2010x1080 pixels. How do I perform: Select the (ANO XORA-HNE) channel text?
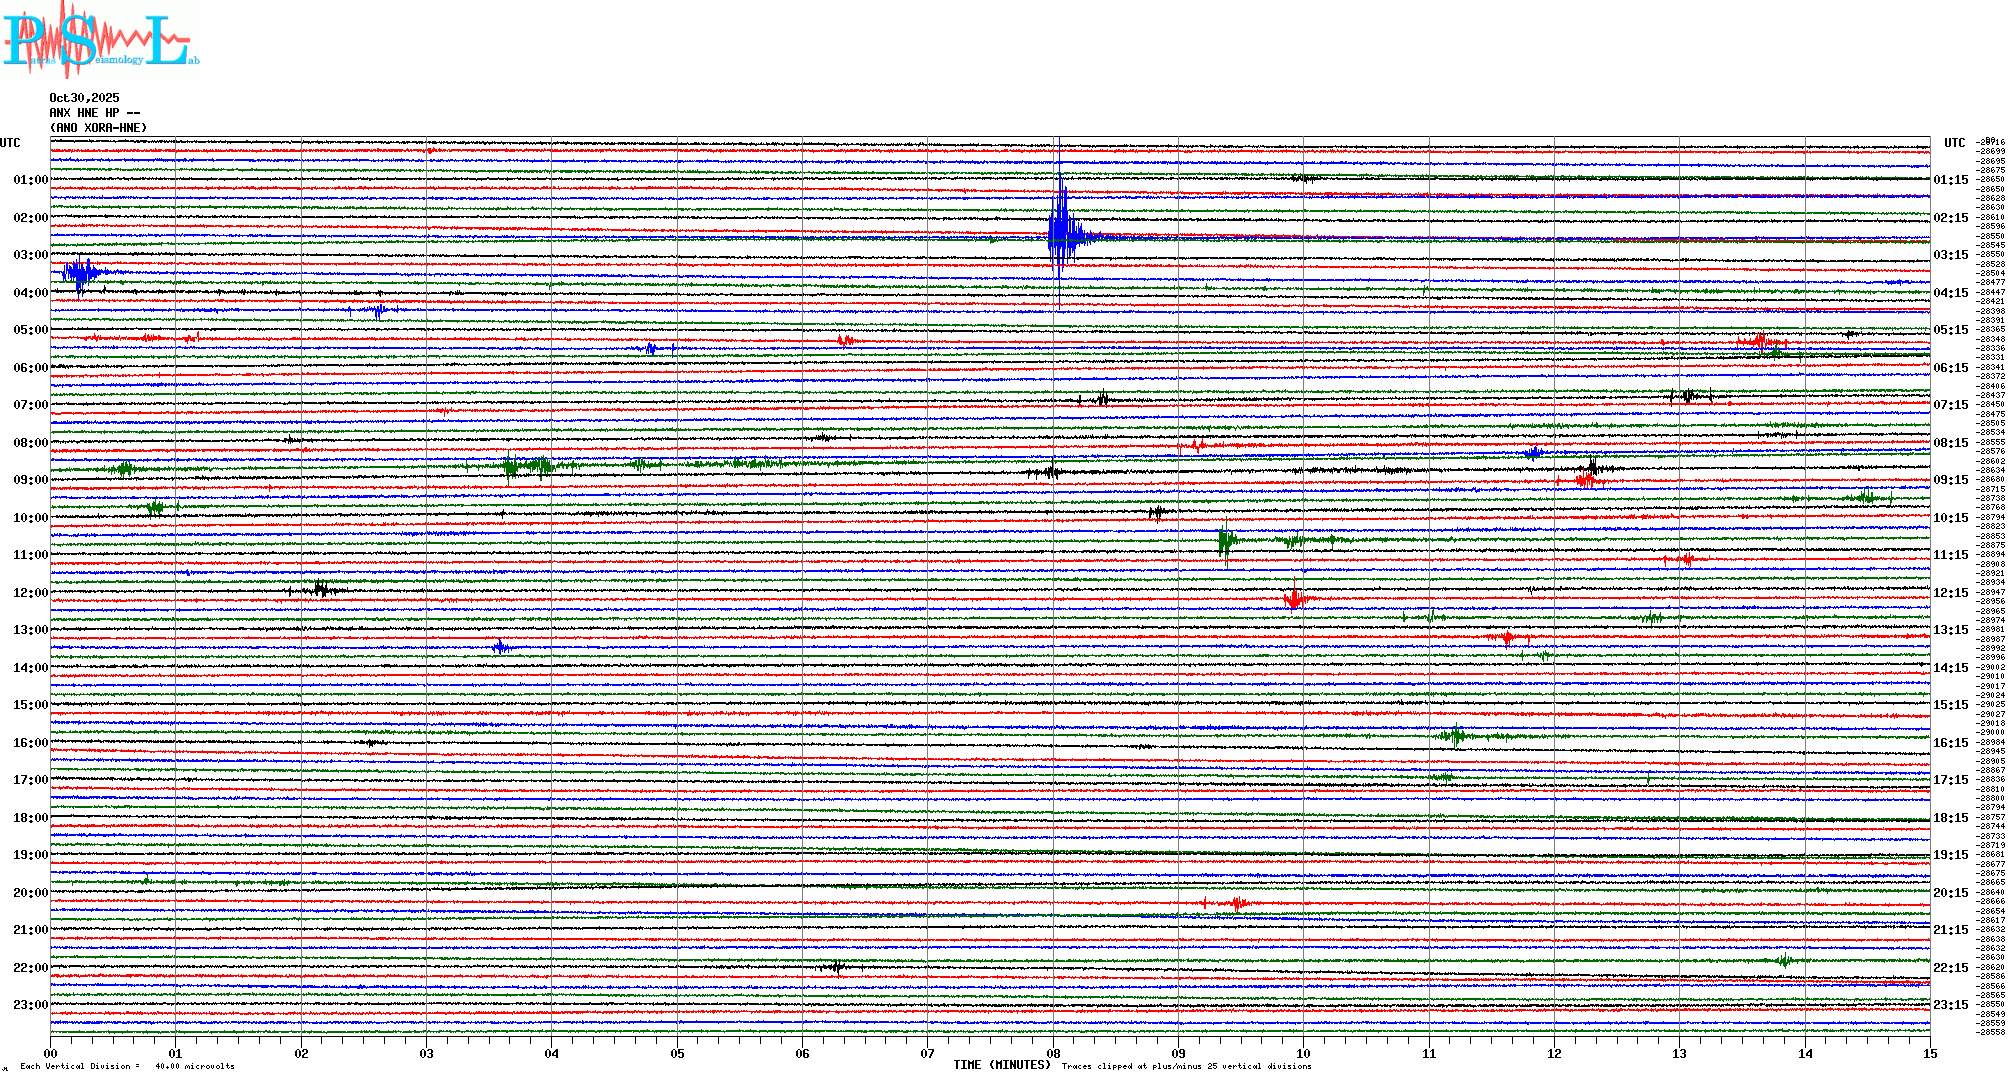[x=98, y=128]
